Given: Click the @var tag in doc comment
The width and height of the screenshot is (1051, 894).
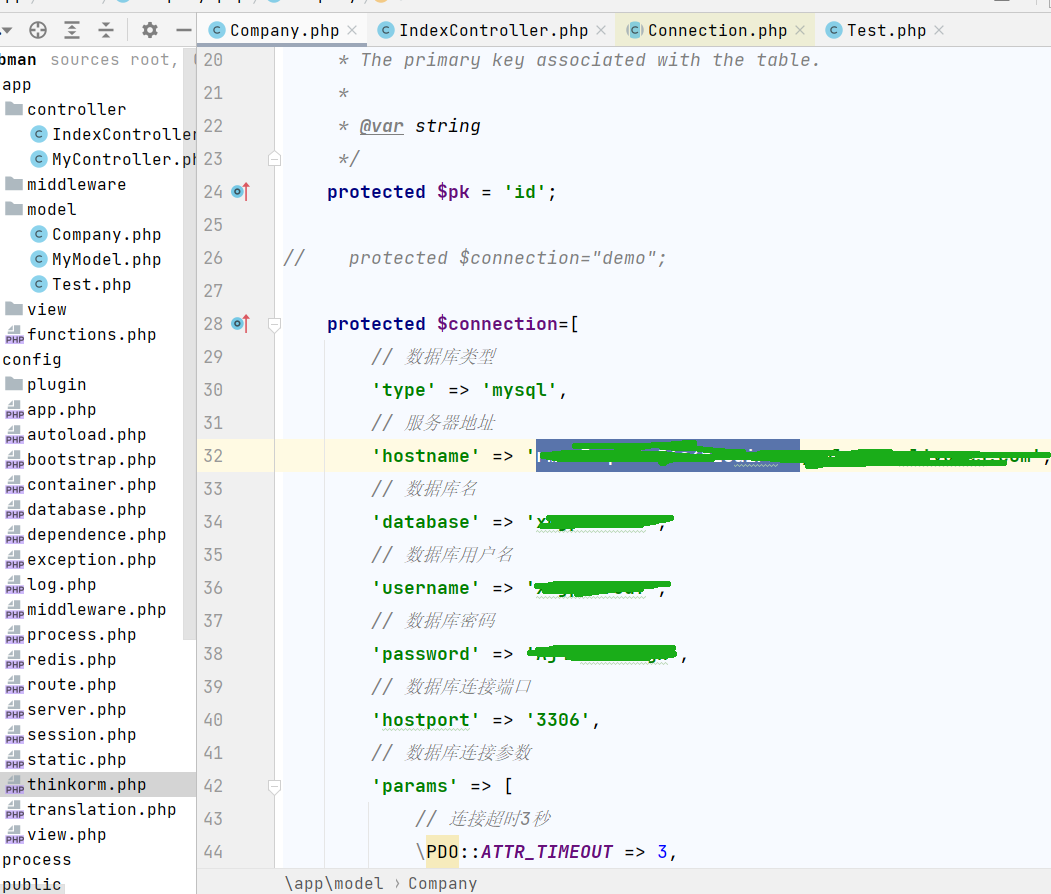Looking at the screenshot, I should coord(381,126).
